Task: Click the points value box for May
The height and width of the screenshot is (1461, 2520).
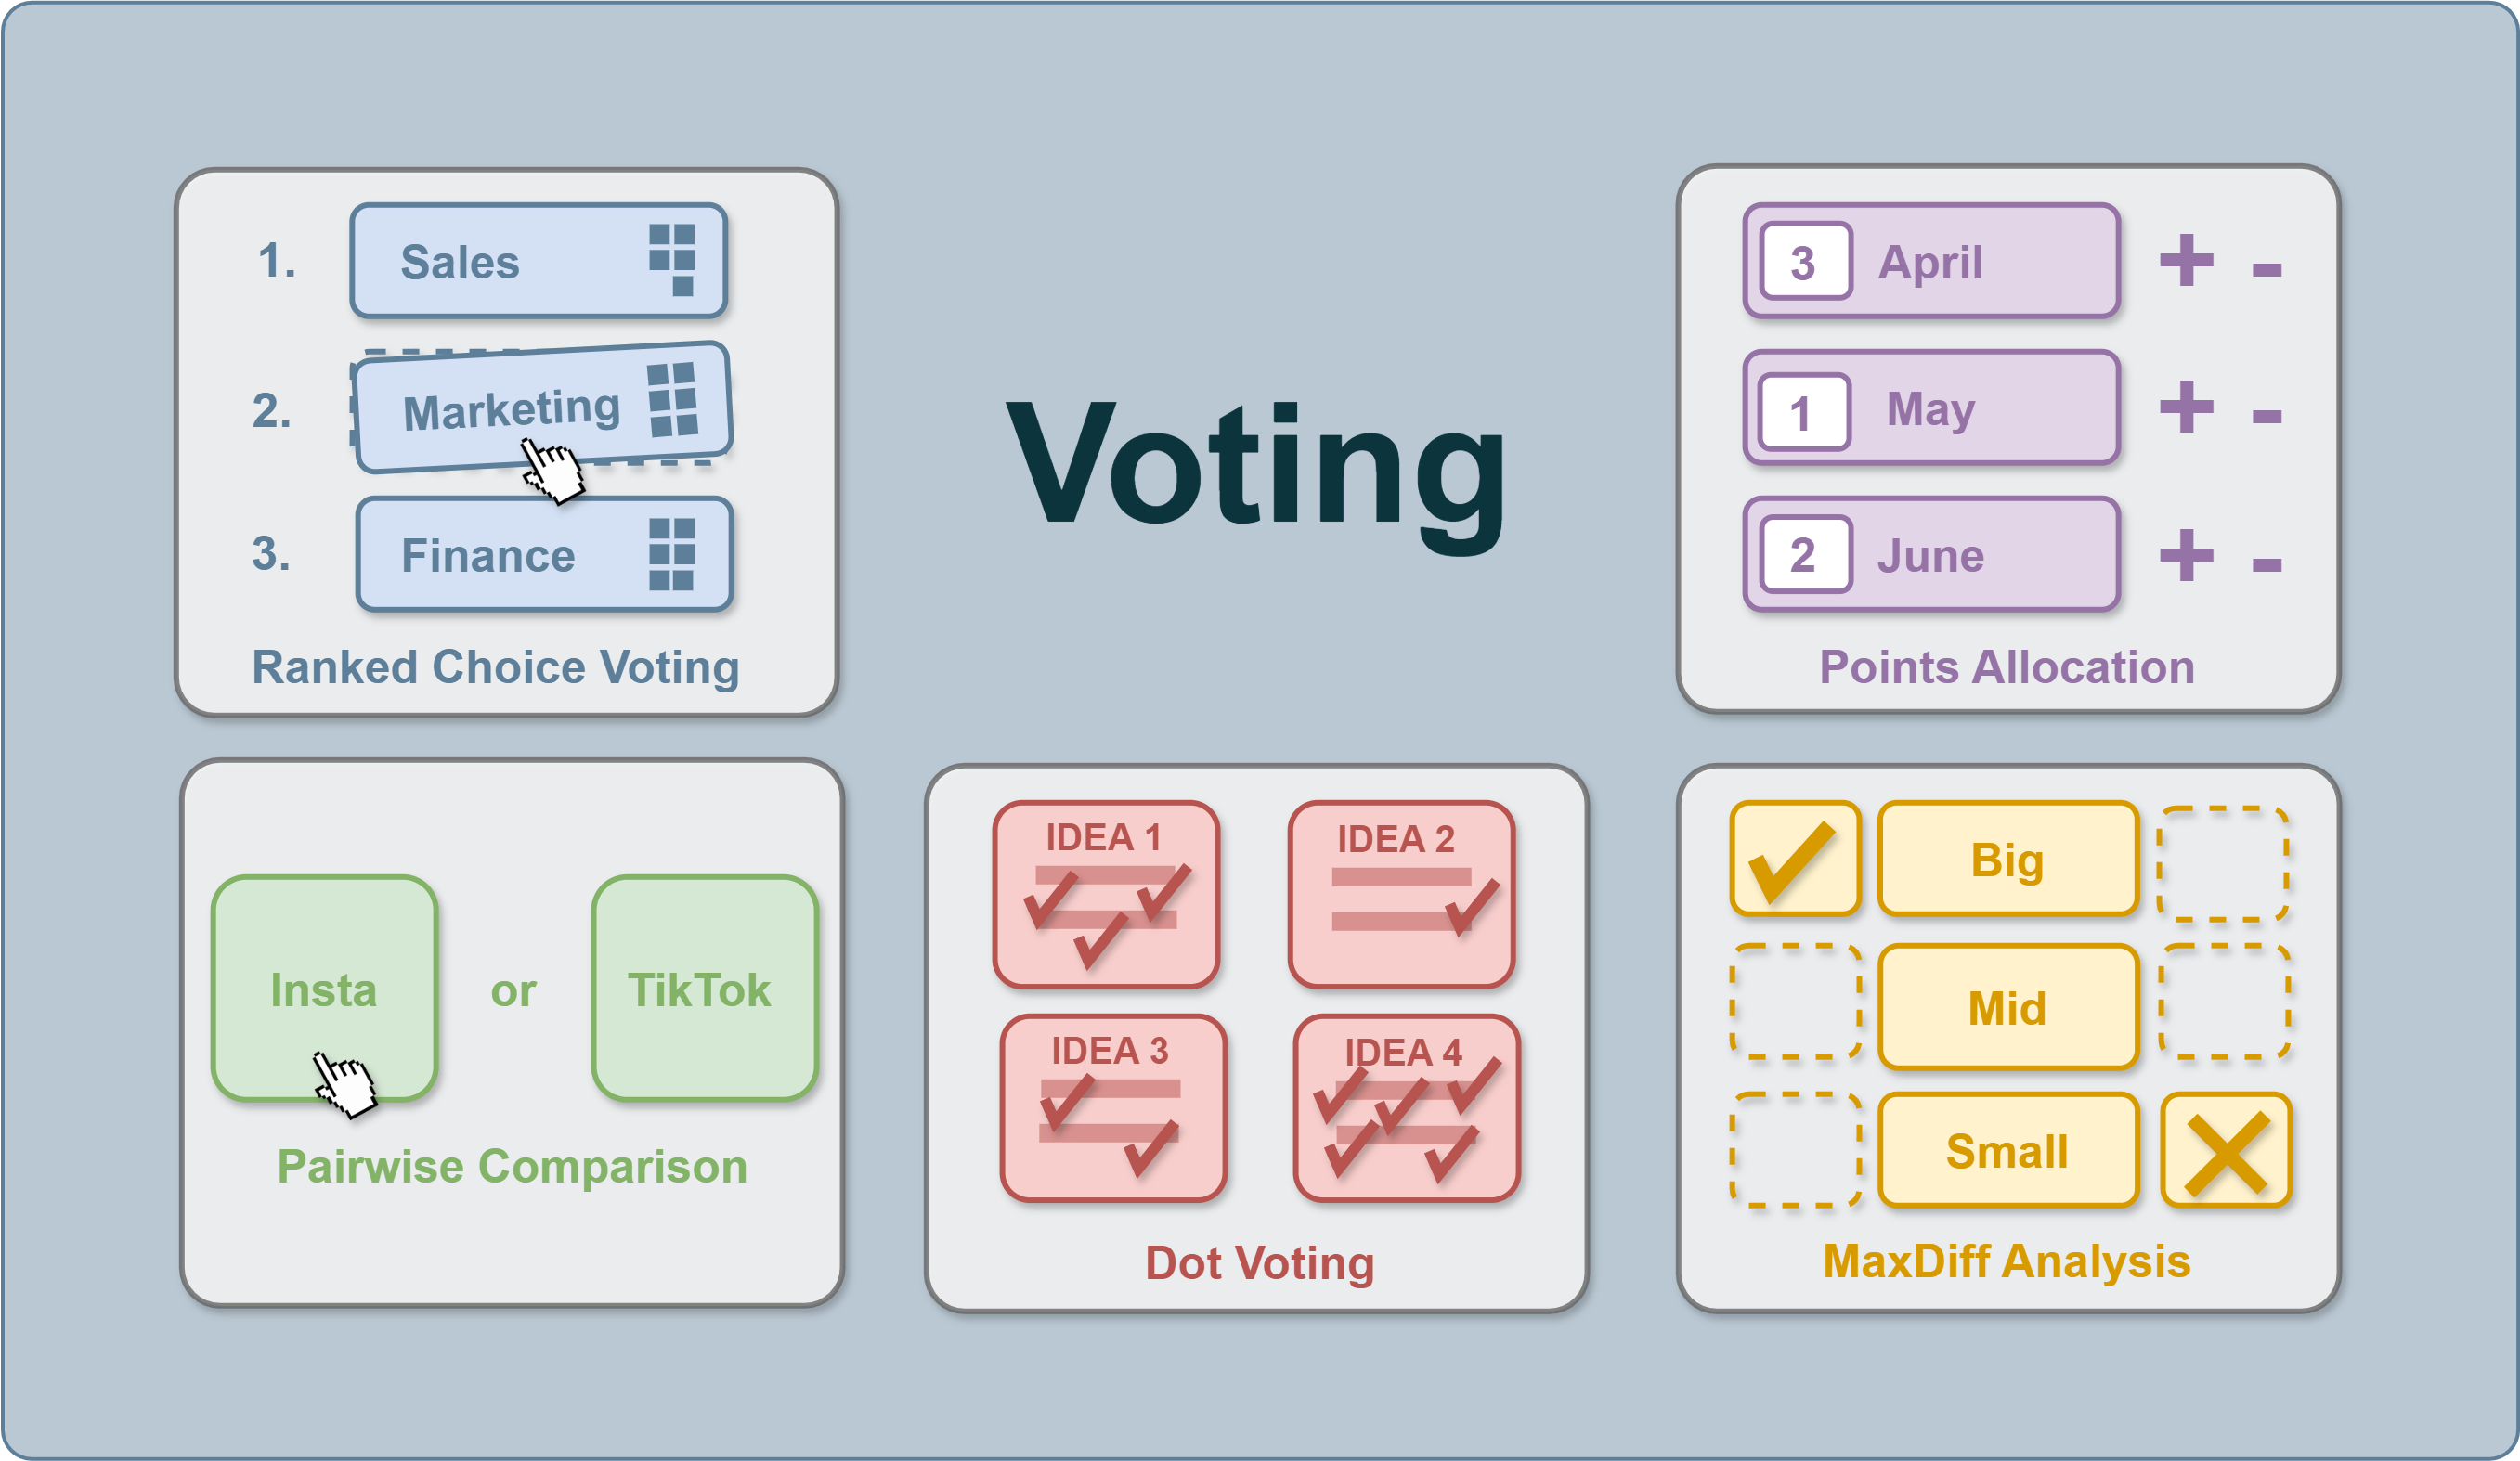Action: coord(1803,412)
